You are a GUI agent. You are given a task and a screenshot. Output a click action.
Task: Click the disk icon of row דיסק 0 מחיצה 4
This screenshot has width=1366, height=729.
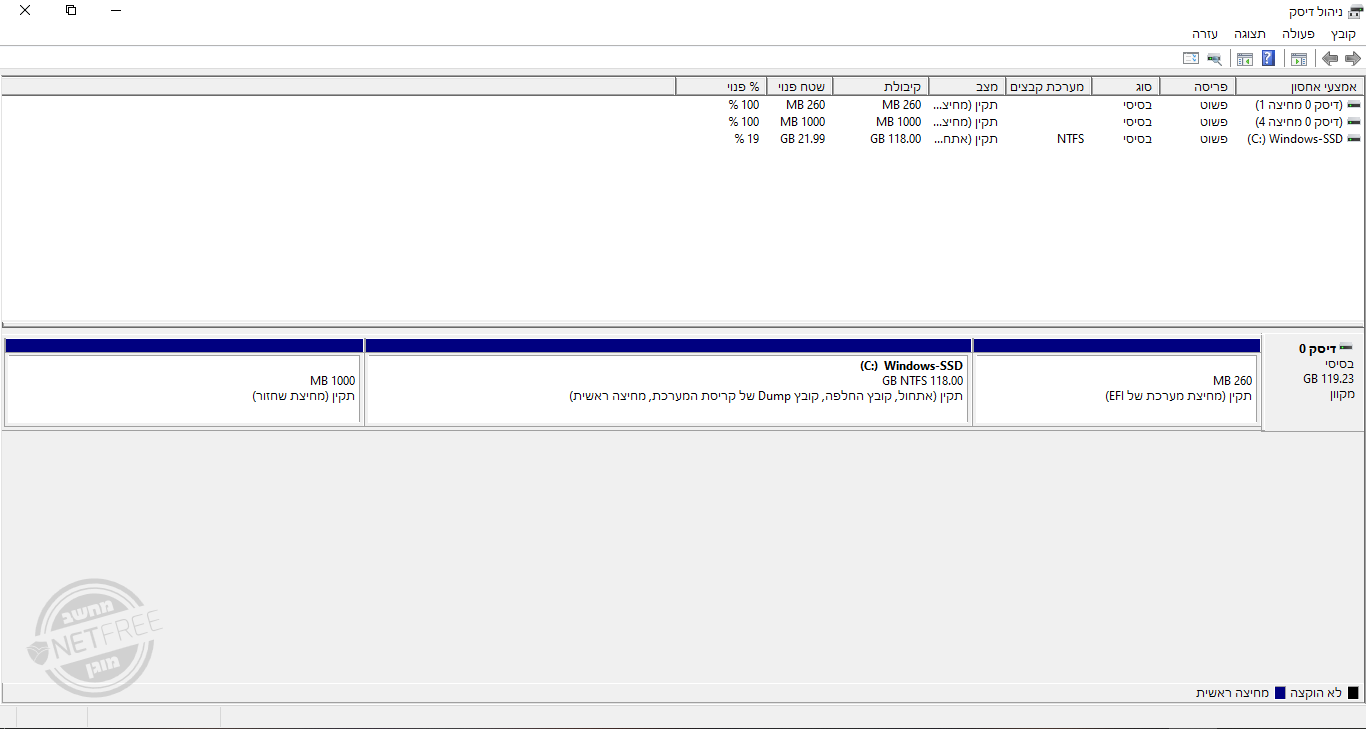[x=1354, y=122]
